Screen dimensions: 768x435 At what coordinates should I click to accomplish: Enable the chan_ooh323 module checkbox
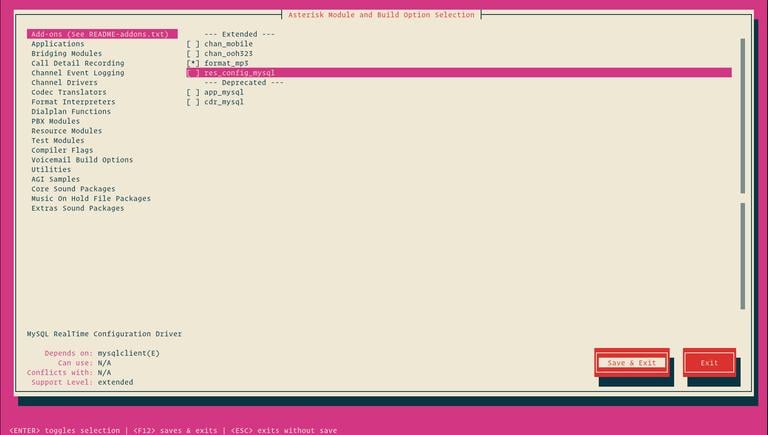point(193,53)
